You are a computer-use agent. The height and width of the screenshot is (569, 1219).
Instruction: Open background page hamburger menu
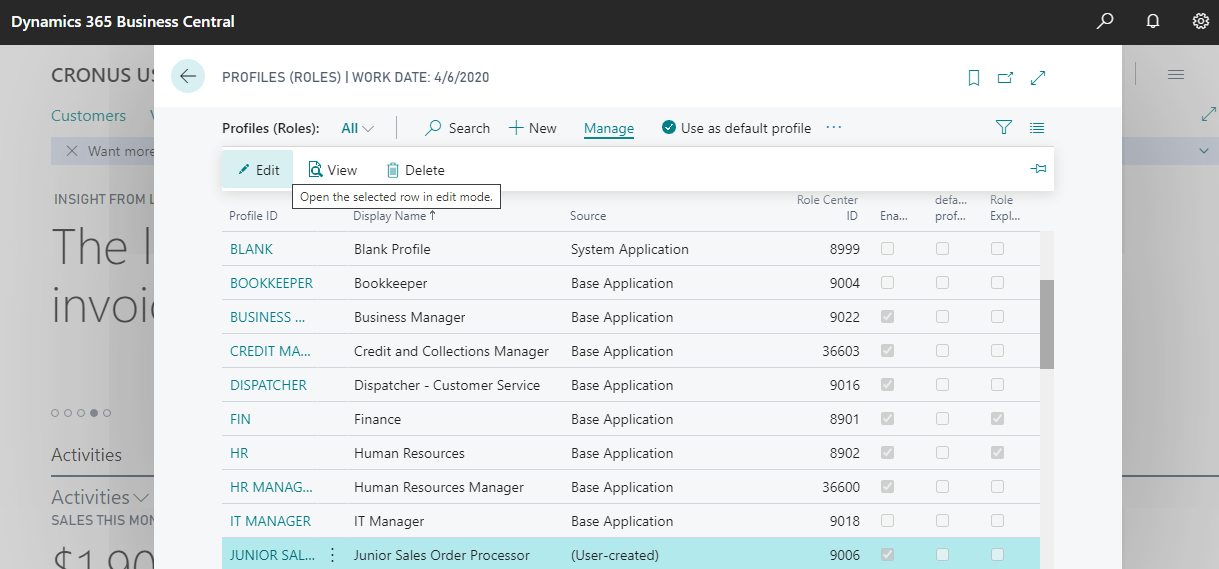[x=1176, y=75]
